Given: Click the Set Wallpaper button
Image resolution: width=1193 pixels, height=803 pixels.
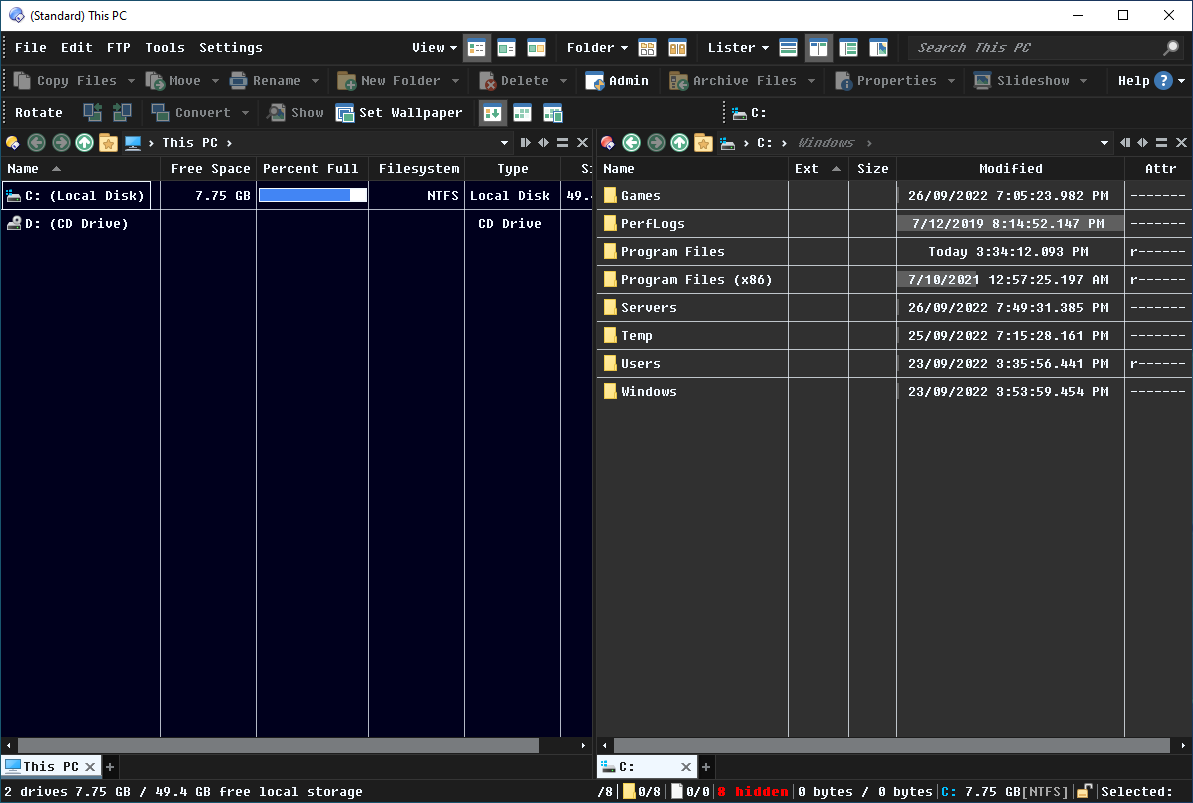Looking at the screenshot, I should (x=399, y=113).
